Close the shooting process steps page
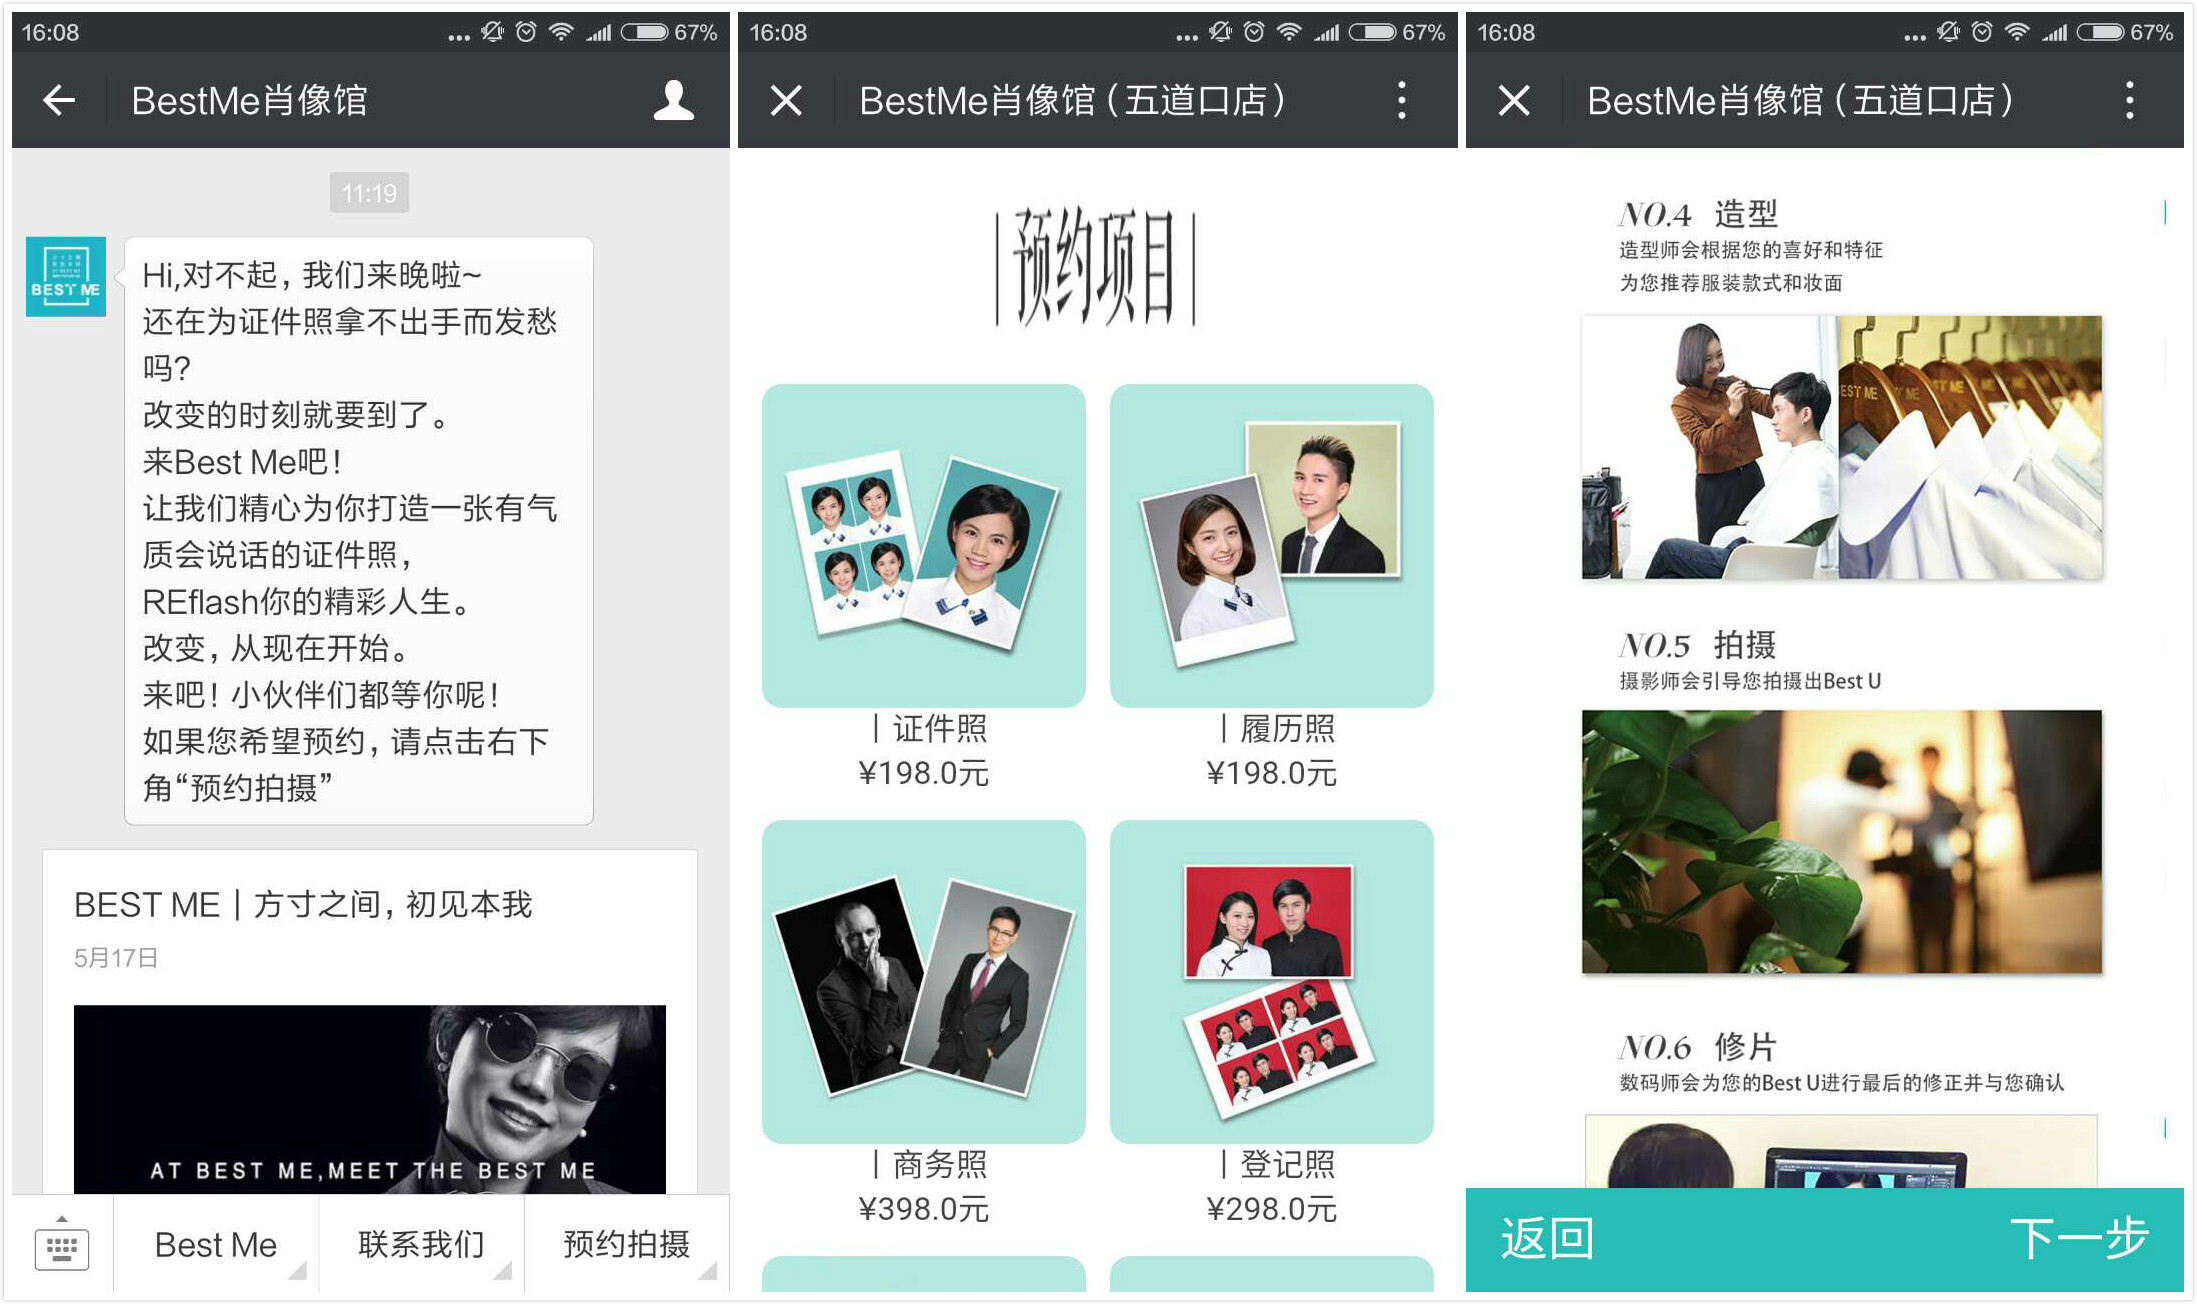Image resolution: width=2197 pixels, height=1304 pixels. tap(1514, 100)
